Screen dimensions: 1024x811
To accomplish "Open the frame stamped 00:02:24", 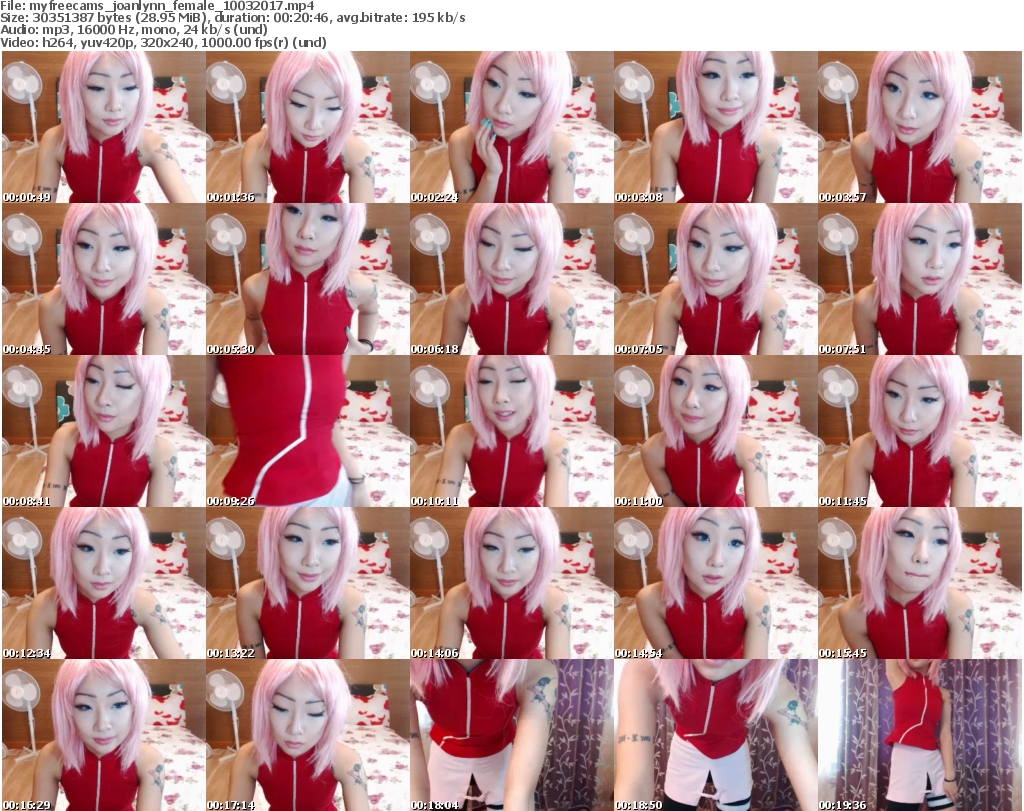I will point(512,127).
